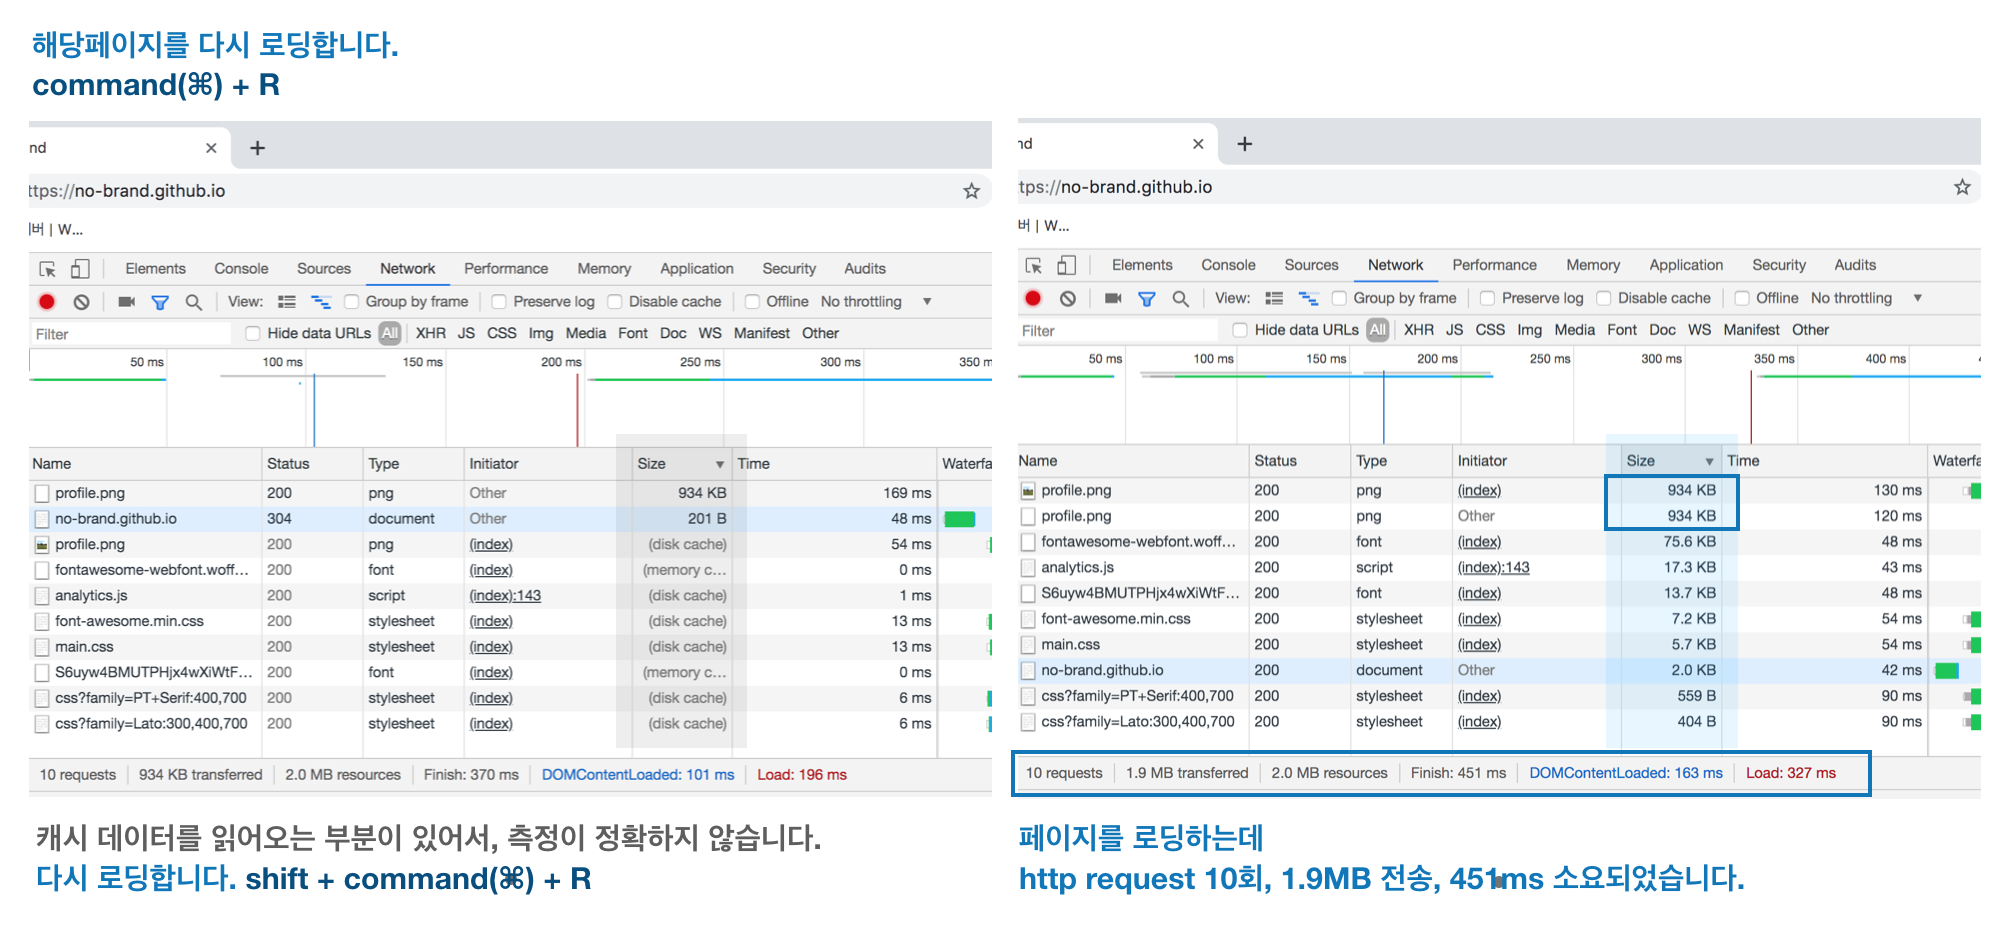Click the record button in left DevTools
Viewport: 2014px width, 942px height.
(47, 302)
